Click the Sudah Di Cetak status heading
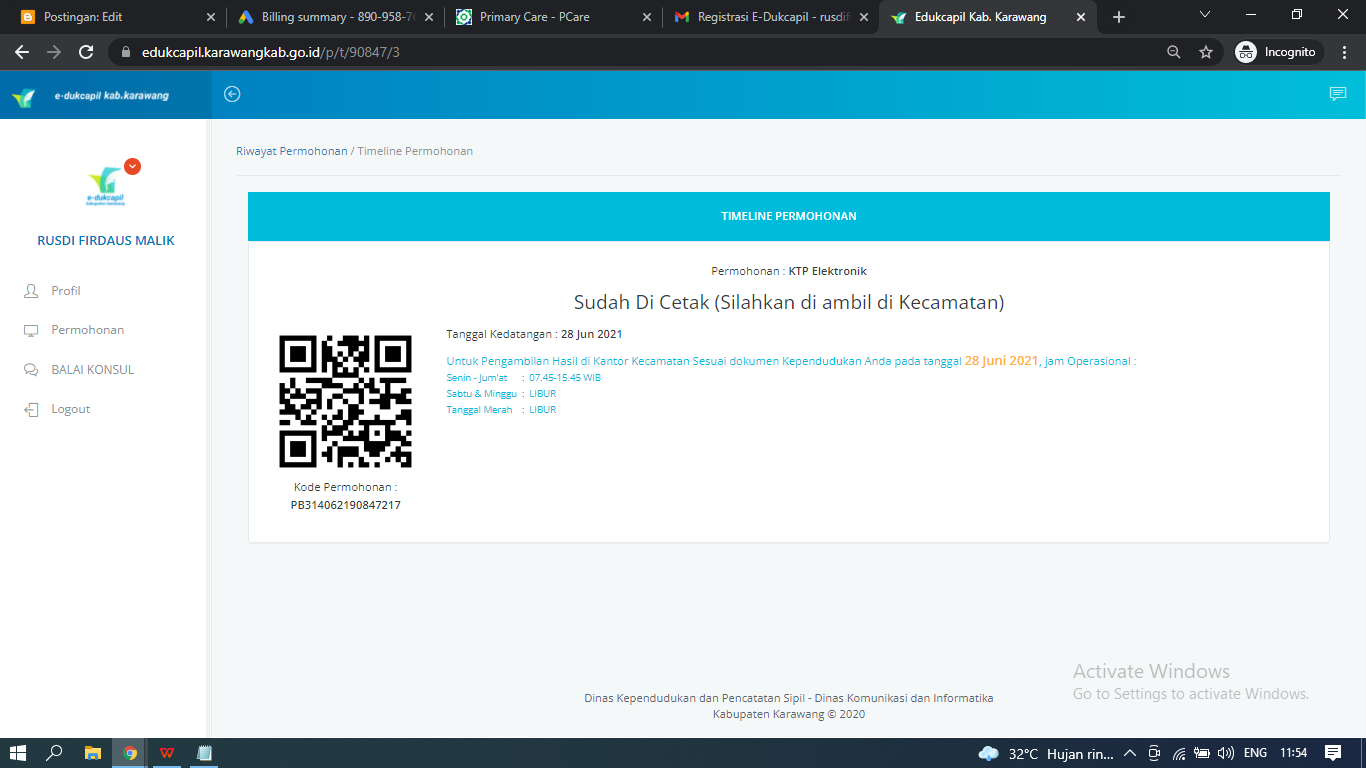The height and width of the screenshot is (768, 1366). 789,302
